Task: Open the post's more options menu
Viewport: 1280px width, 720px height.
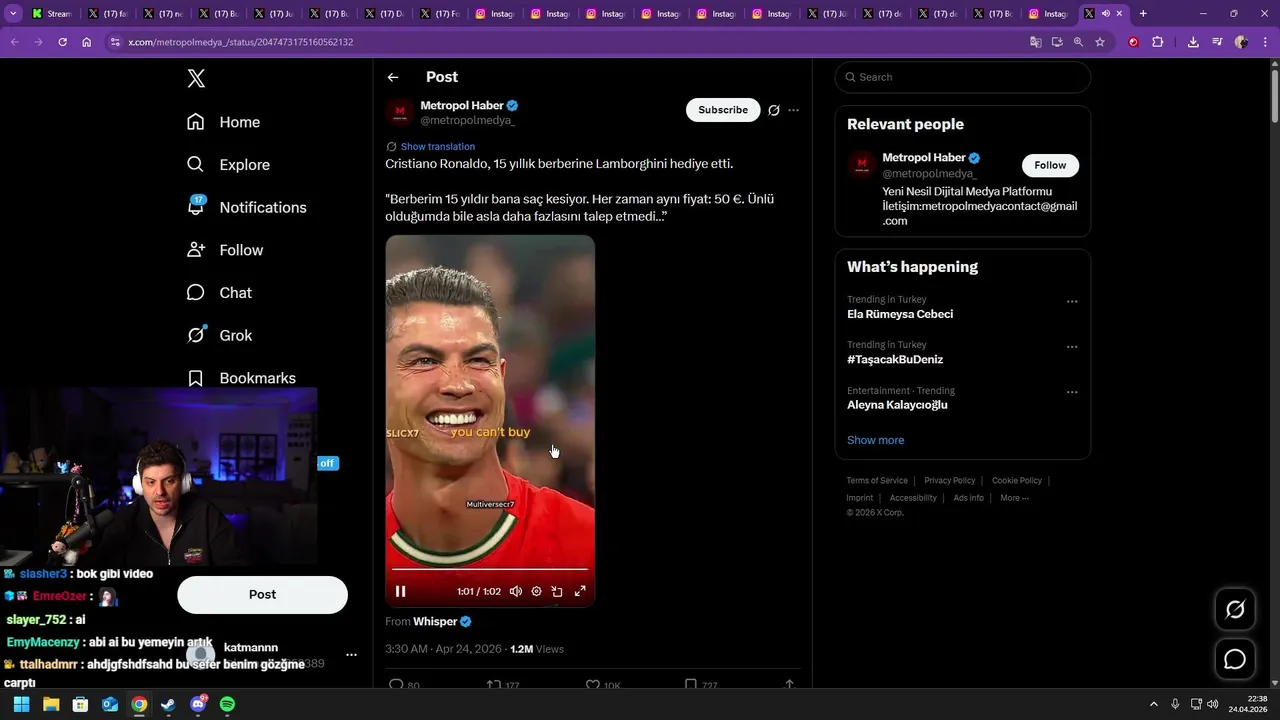Action: pyautogui.click(x=794, y=110)
